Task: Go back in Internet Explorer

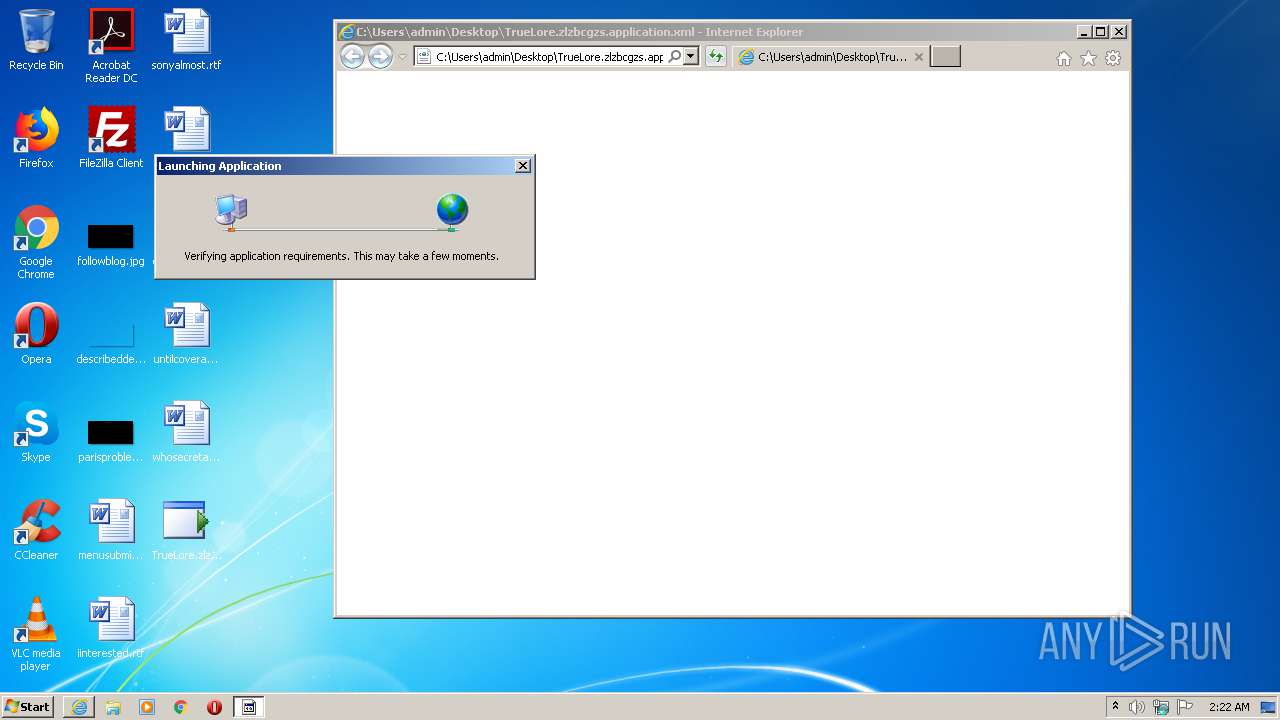Action: pos(352,57)
